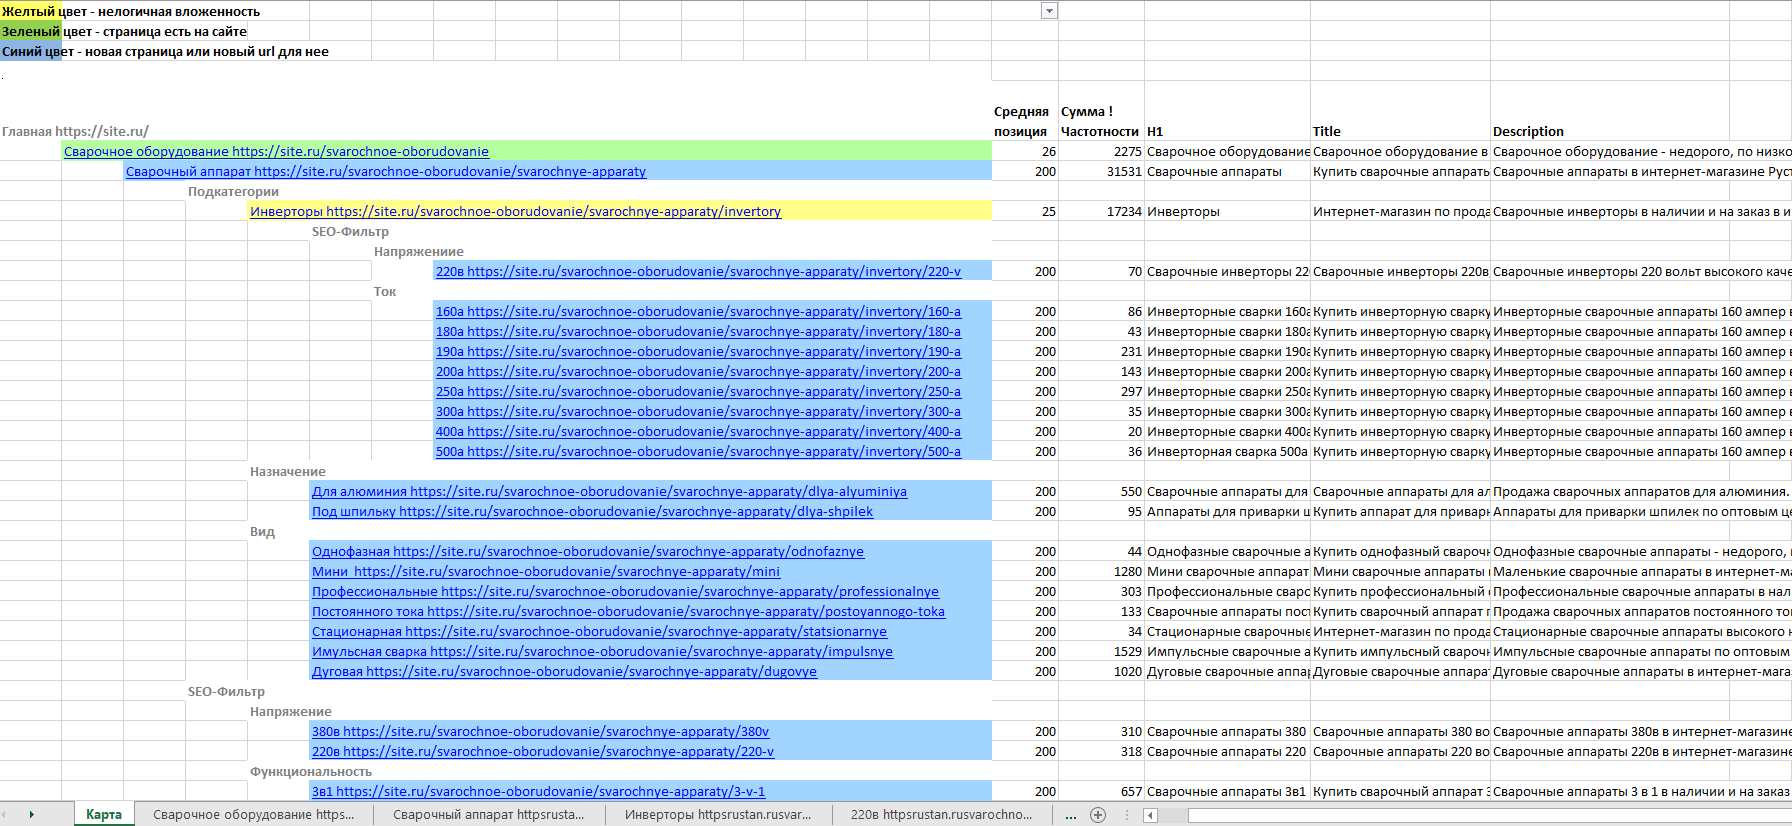
Task: Open the Постоянного тока postoyannogo-toka link
Action: 628,612
